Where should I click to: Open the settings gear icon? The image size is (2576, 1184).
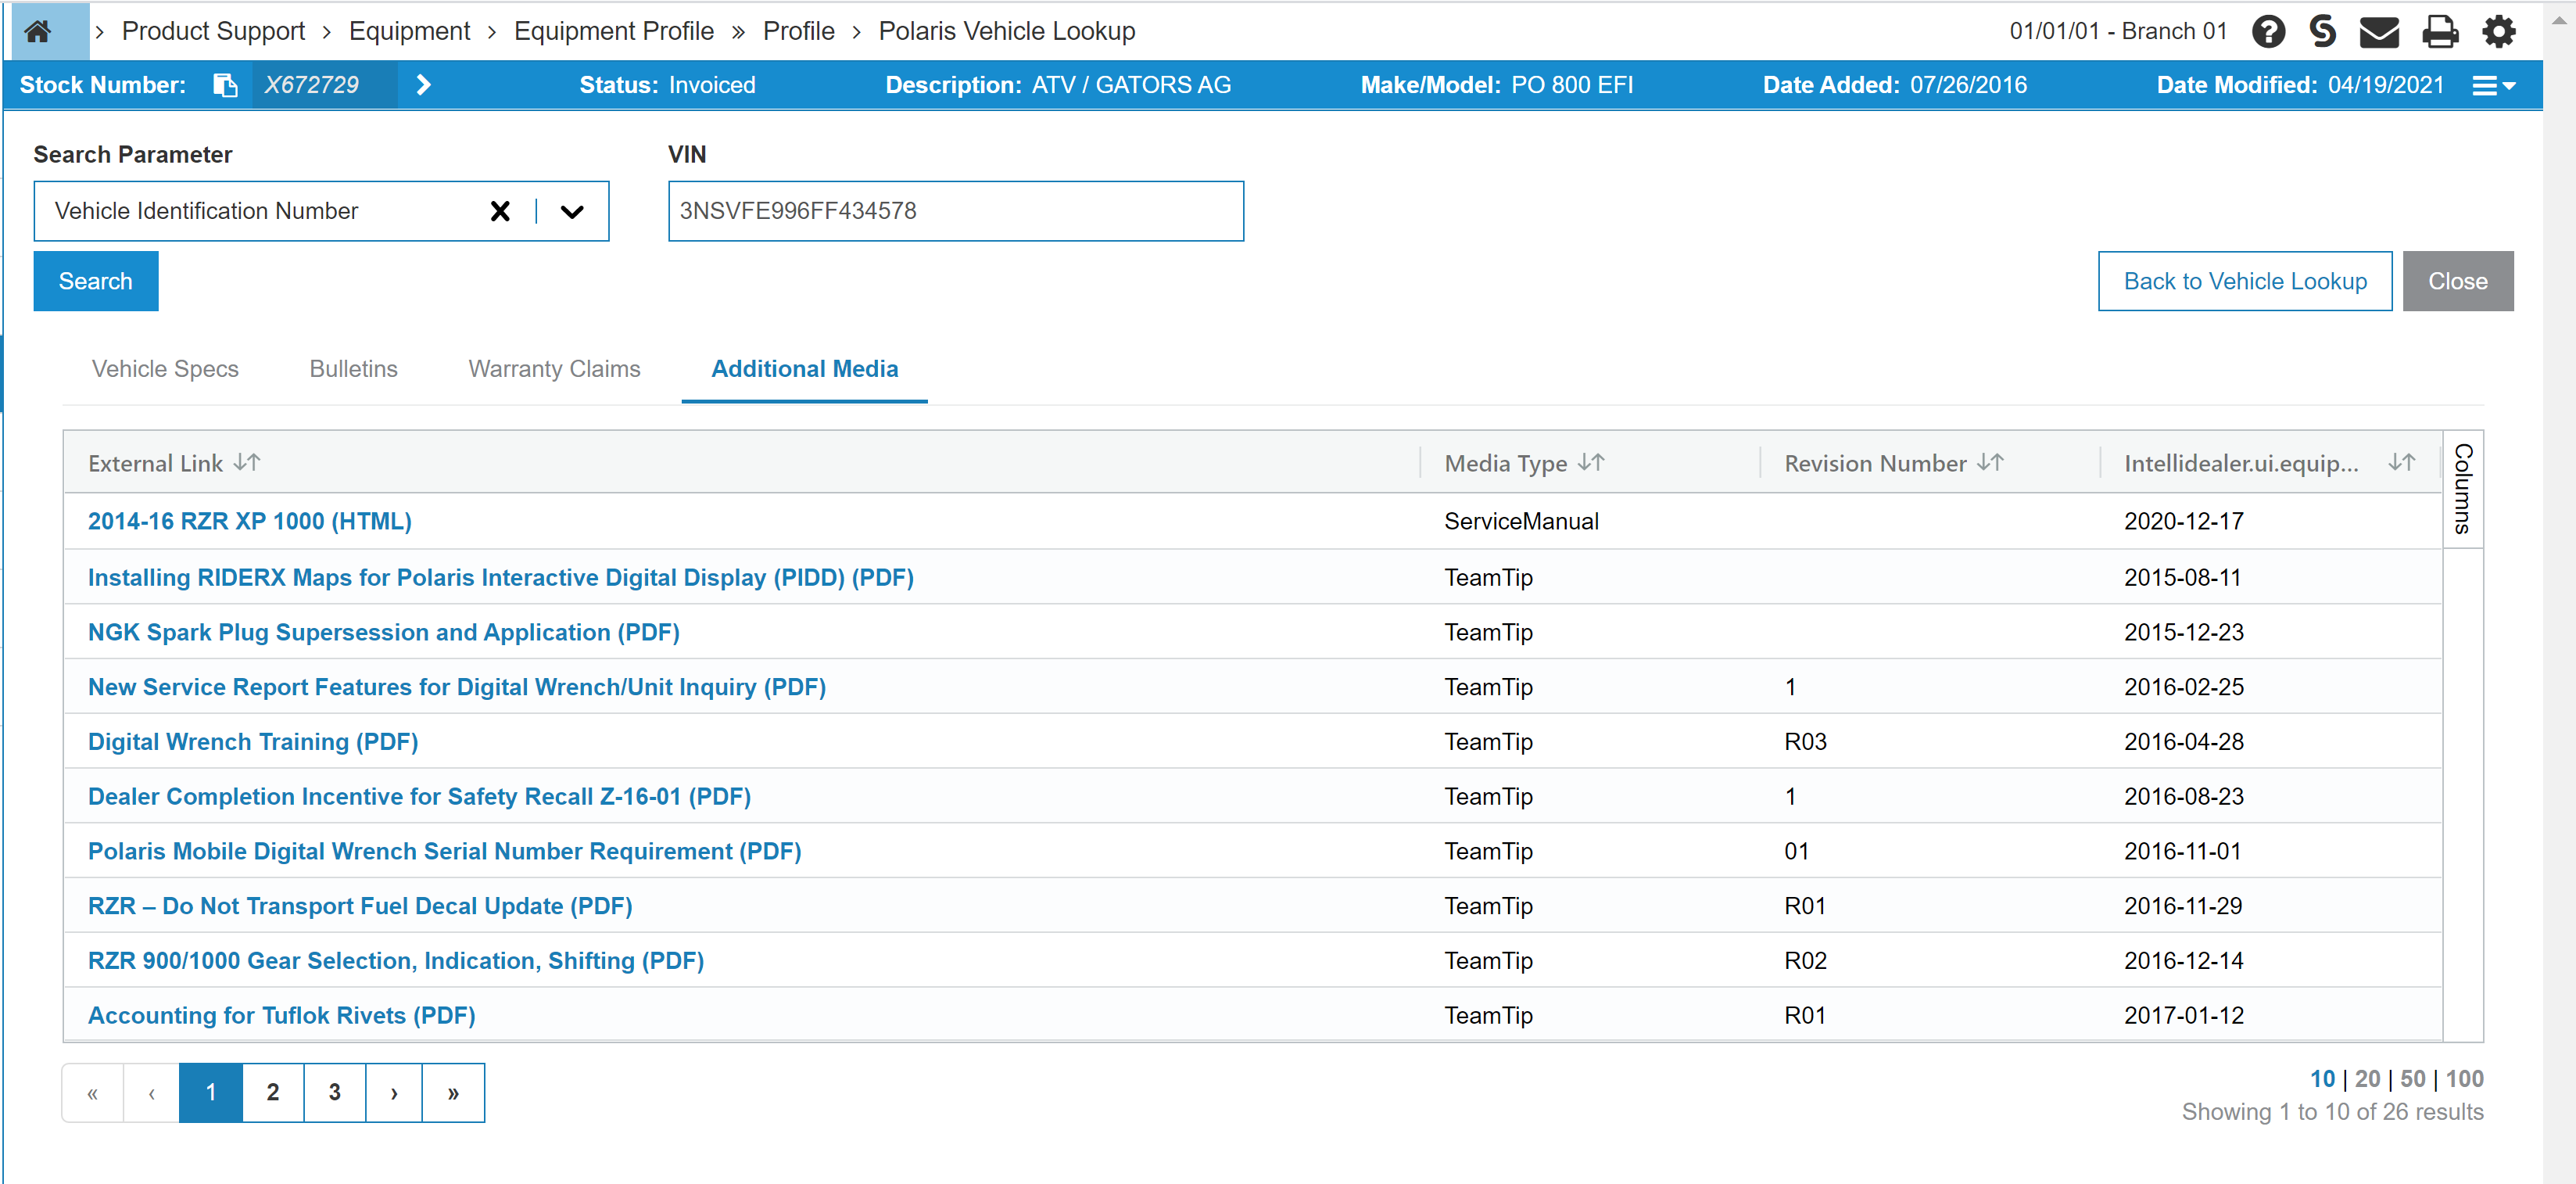2498,31
